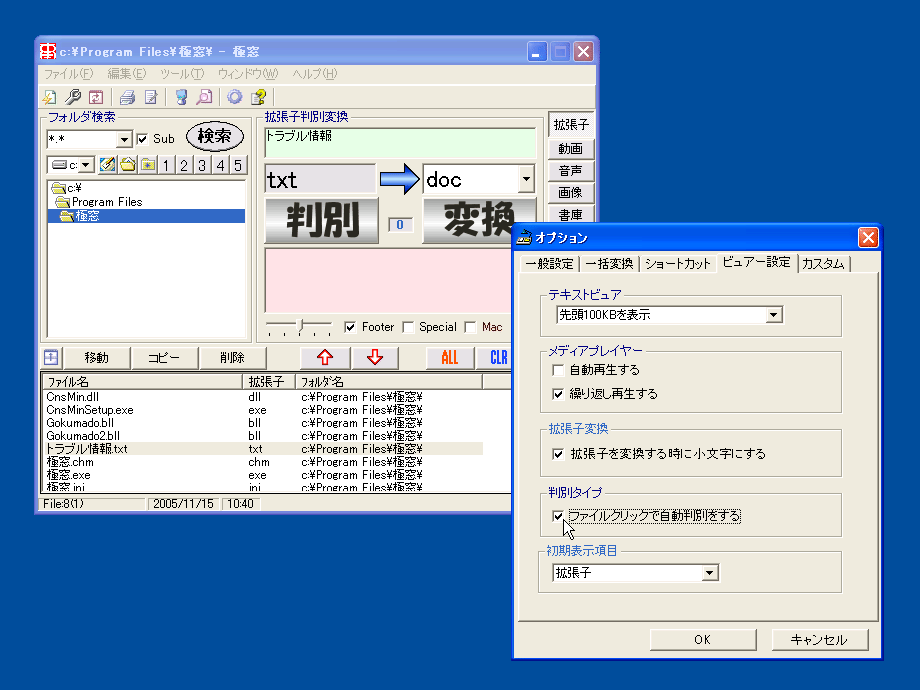Click the magnifier search icon on toolbar
920x690 pixels.
tap(203, 96)
